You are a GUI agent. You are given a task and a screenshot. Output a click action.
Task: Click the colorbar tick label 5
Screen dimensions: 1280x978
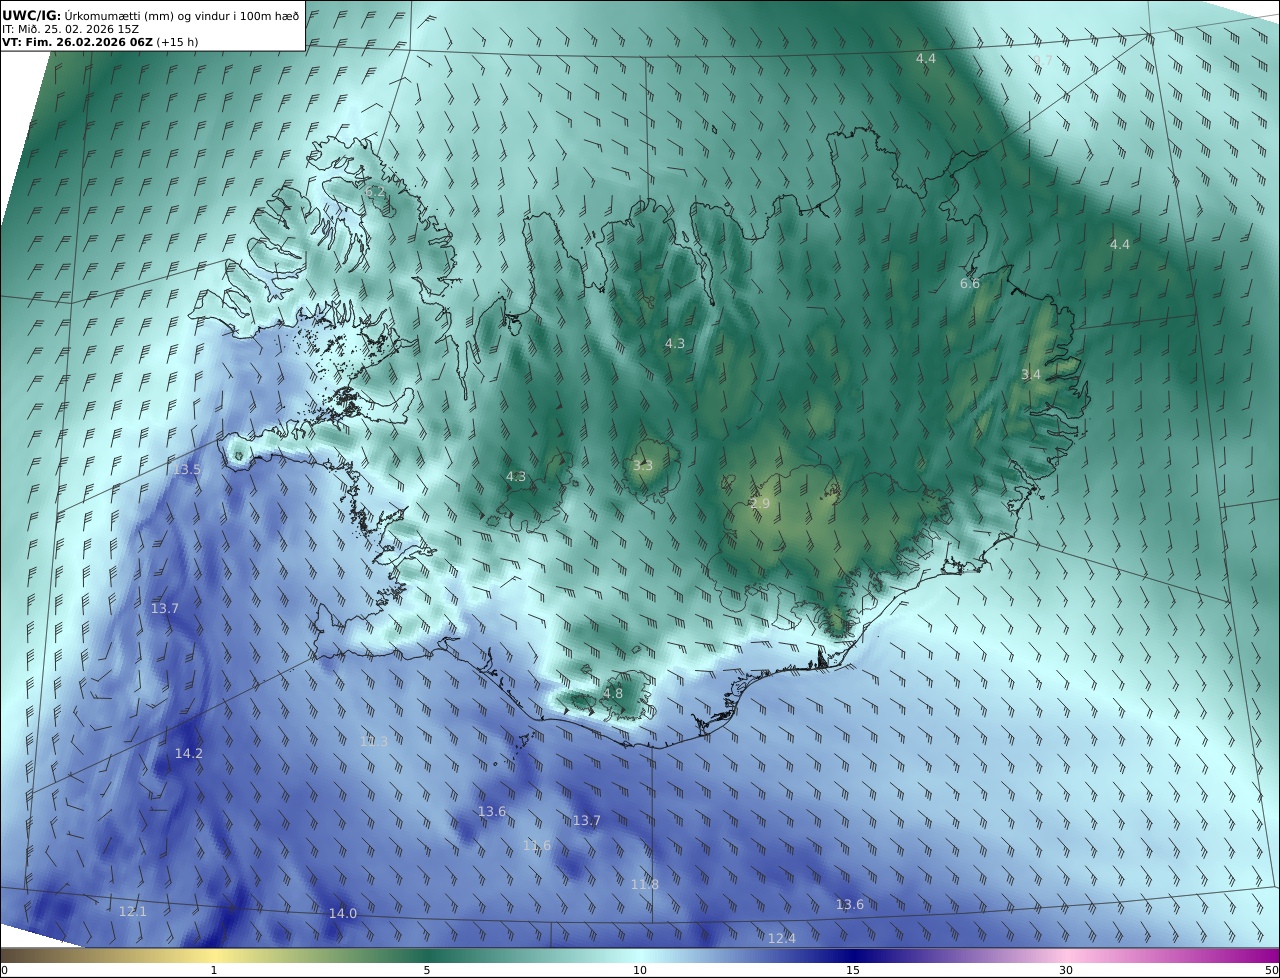[427, 970]
